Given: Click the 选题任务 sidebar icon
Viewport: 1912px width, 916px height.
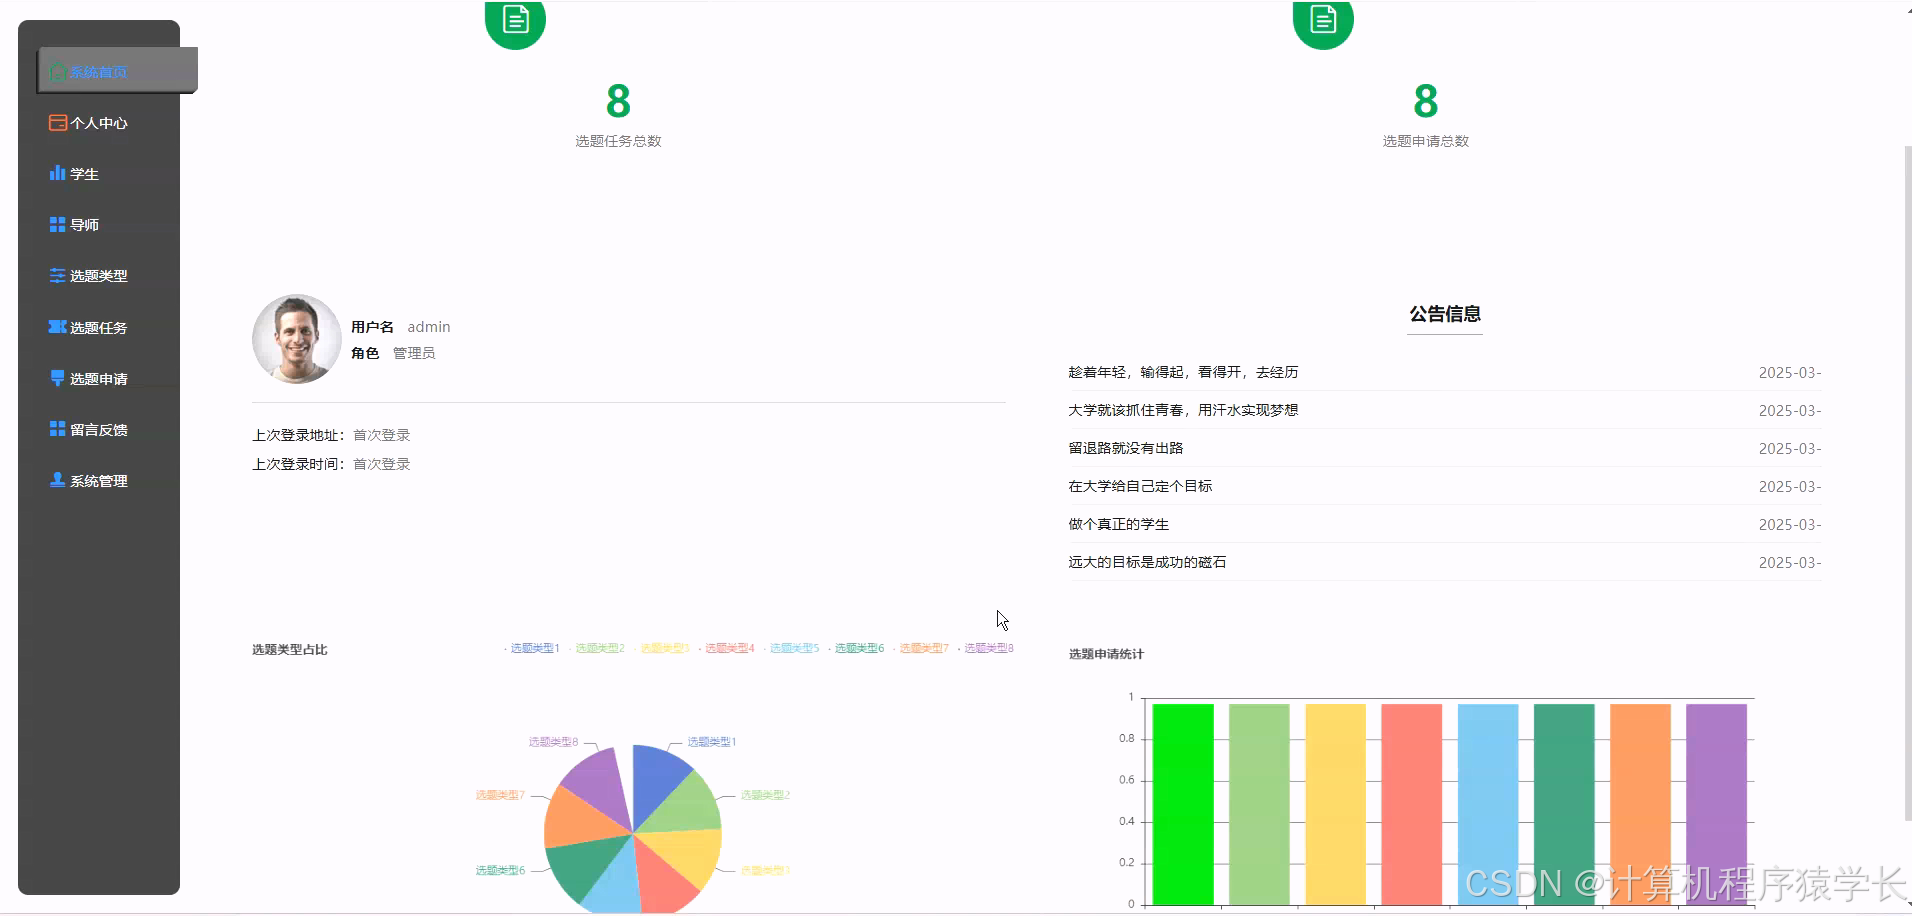Looking at the screenshot, I should coord(57,327).
